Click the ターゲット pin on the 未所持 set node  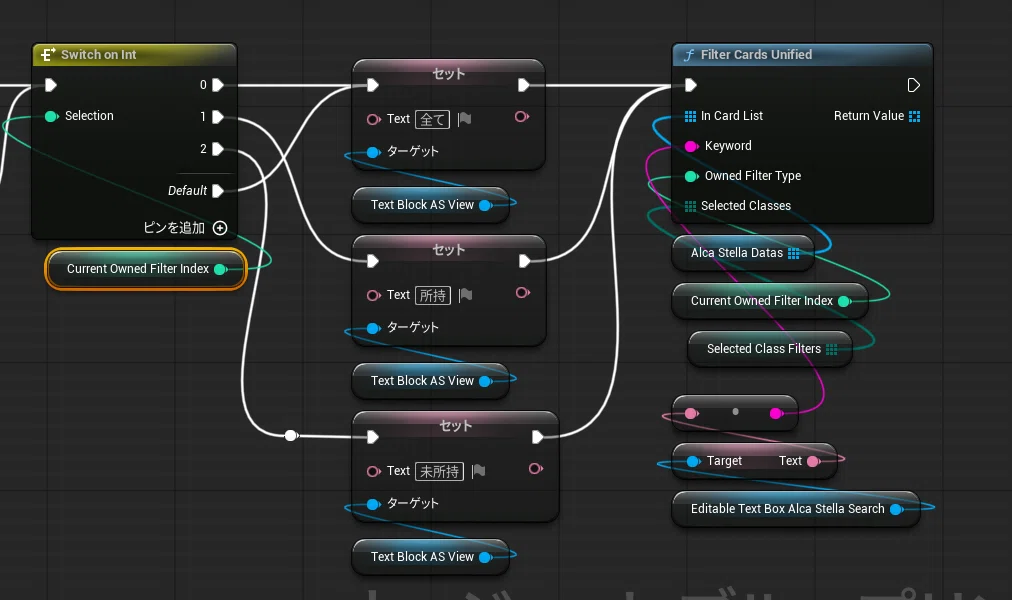[373, 505]
